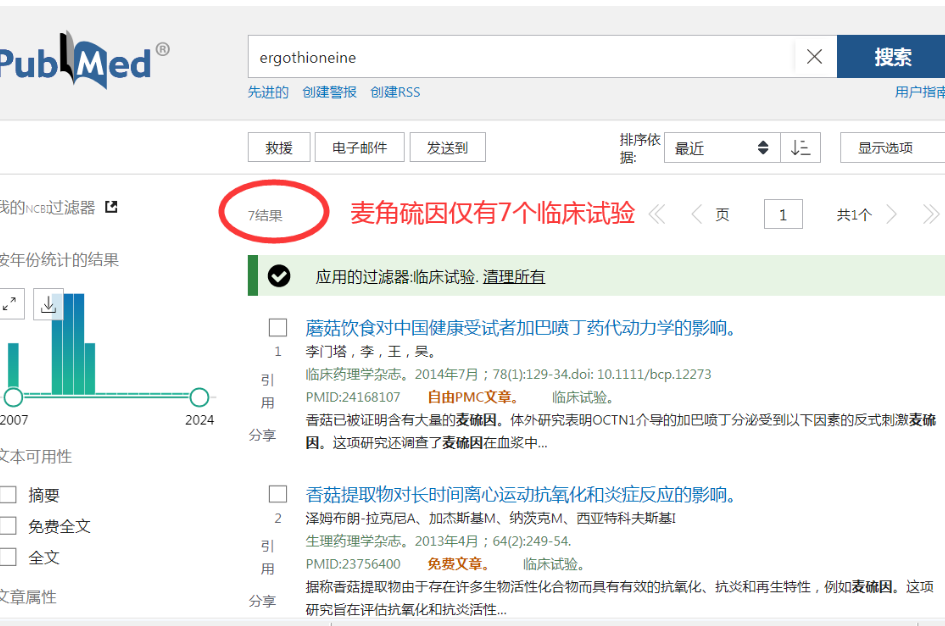This screenshot has width=945, height=626.
Task: Select the checkbox for the first search result
Action: (278, 328)
